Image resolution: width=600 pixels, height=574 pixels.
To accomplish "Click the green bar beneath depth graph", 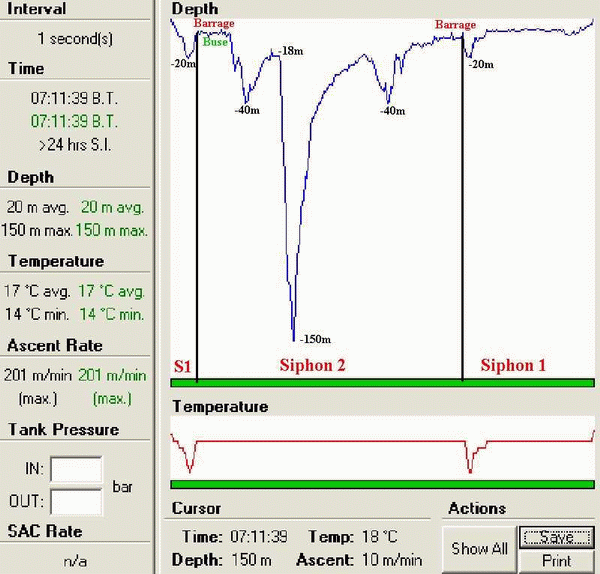I will click(383, 383).
